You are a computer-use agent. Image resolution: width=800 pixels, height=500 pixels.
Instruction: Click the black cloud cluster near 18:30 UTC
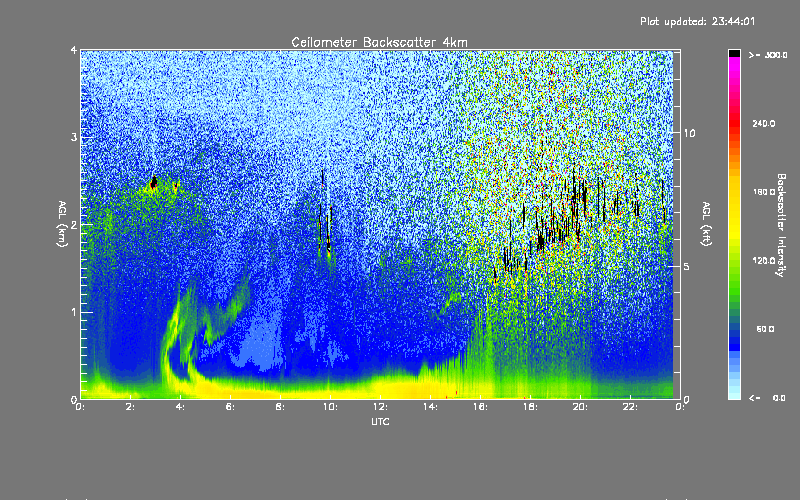(542, 240)
